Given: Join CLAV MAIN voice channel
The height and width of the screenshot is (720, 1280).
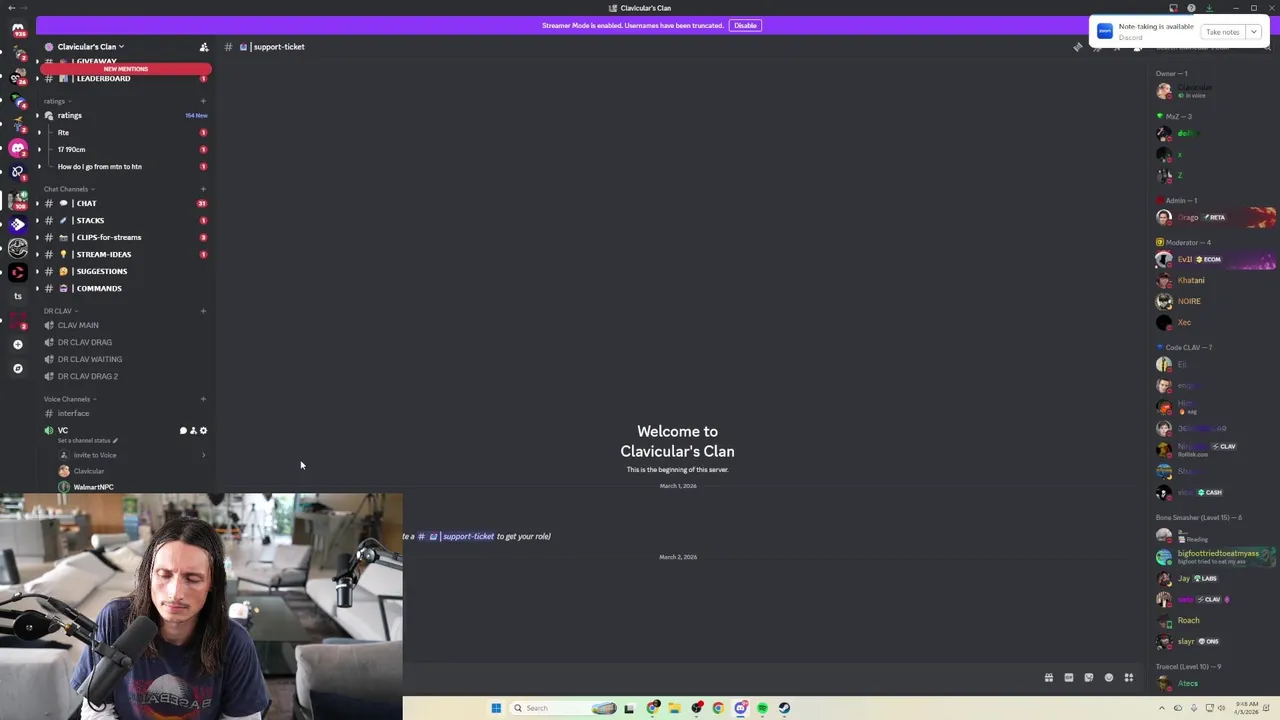Looking at the screenshot, I should click(x=125, y=325).
